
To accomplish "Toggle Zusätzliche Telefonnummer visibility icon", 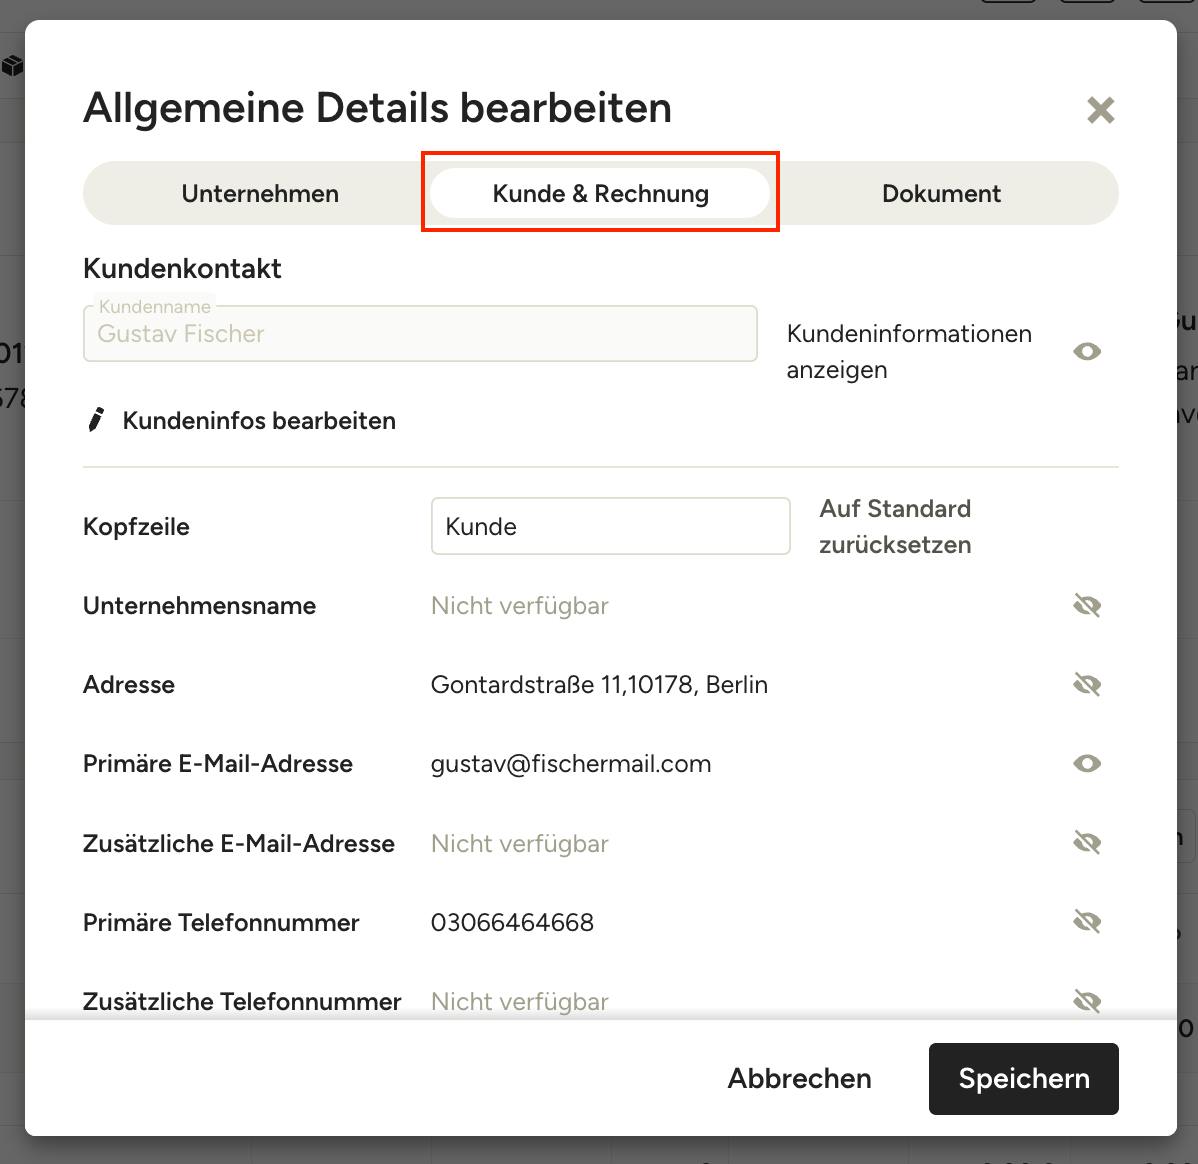I will tap(1086, 1001).
